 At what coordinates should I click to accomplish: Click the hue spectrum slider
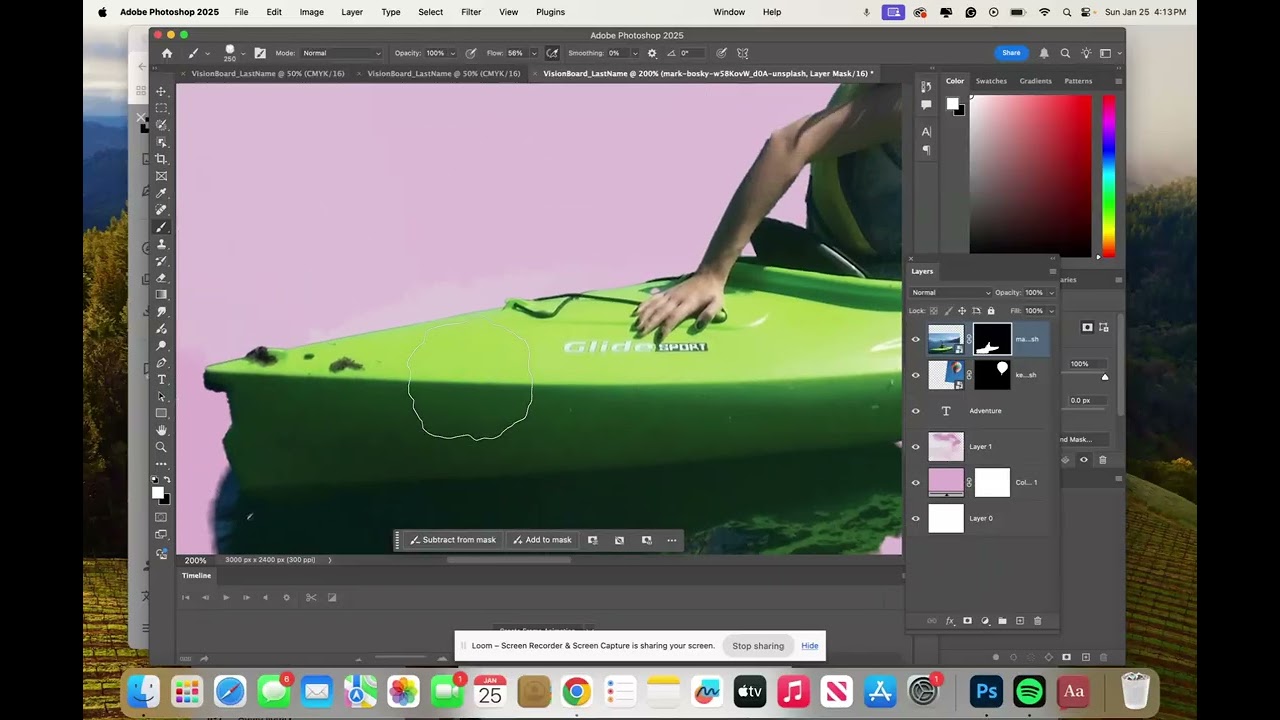click(1108, 176)
